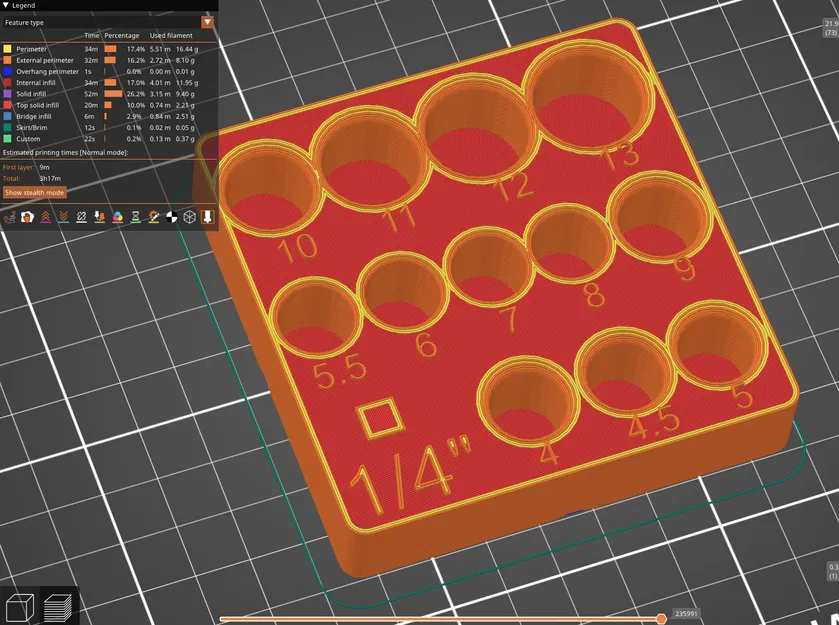Toggle Travel moves visibility icon

coord(10,217)
